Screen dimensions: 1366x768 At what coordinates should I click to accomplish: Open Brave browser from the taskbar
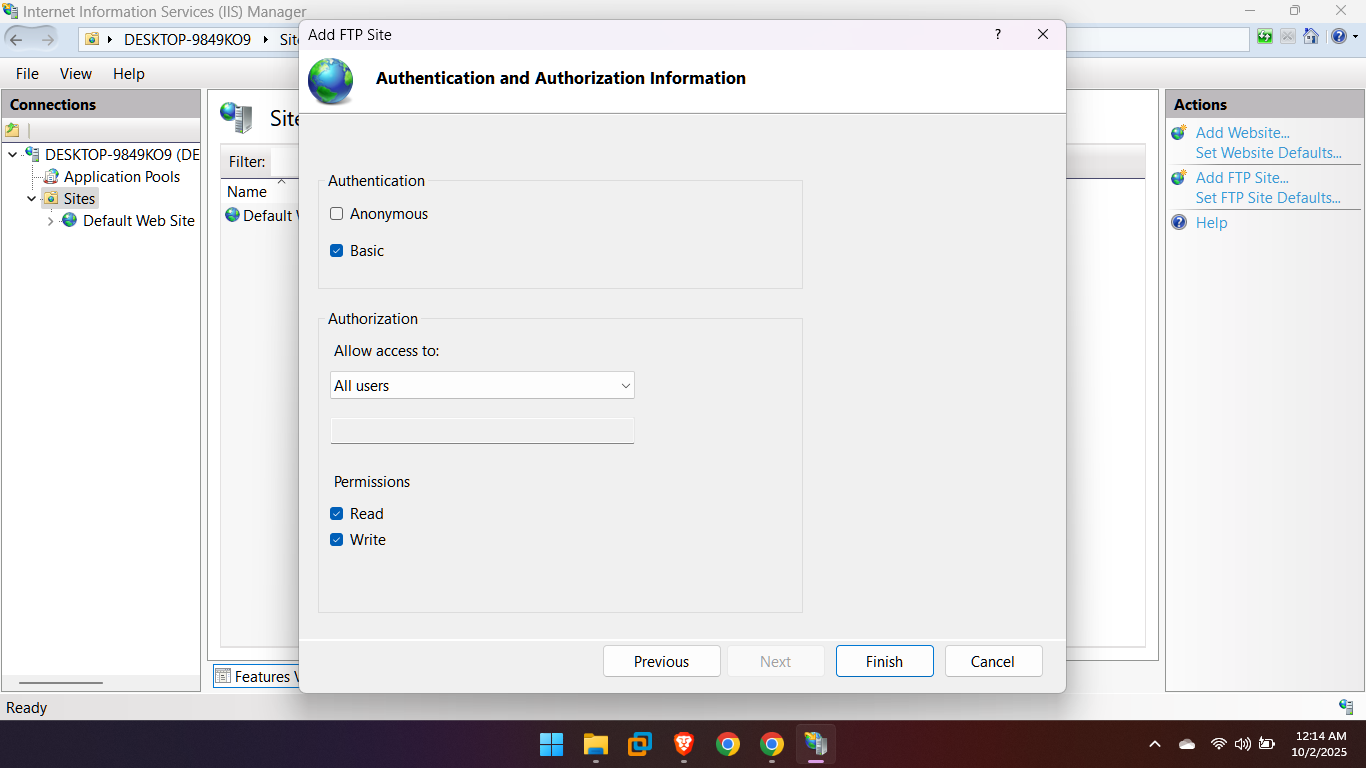684,744
